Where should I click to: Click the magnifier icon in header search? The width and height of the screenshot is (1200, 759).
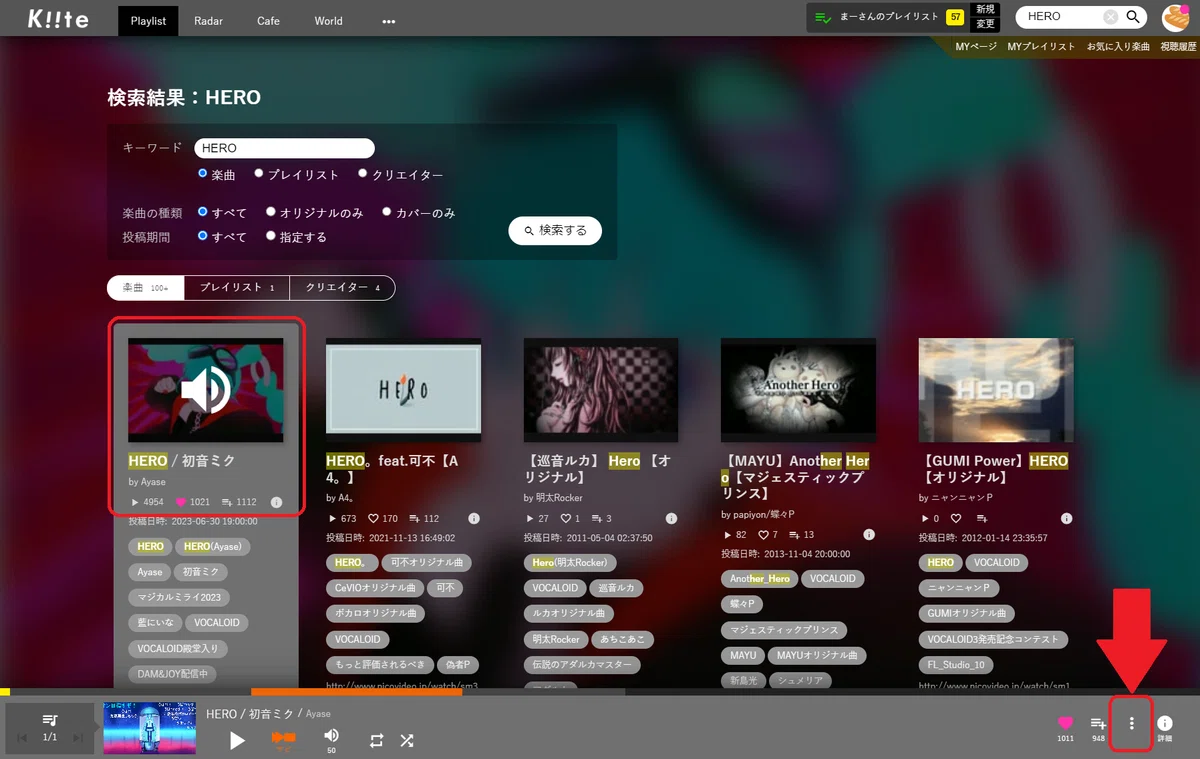tap(1133, 17)
